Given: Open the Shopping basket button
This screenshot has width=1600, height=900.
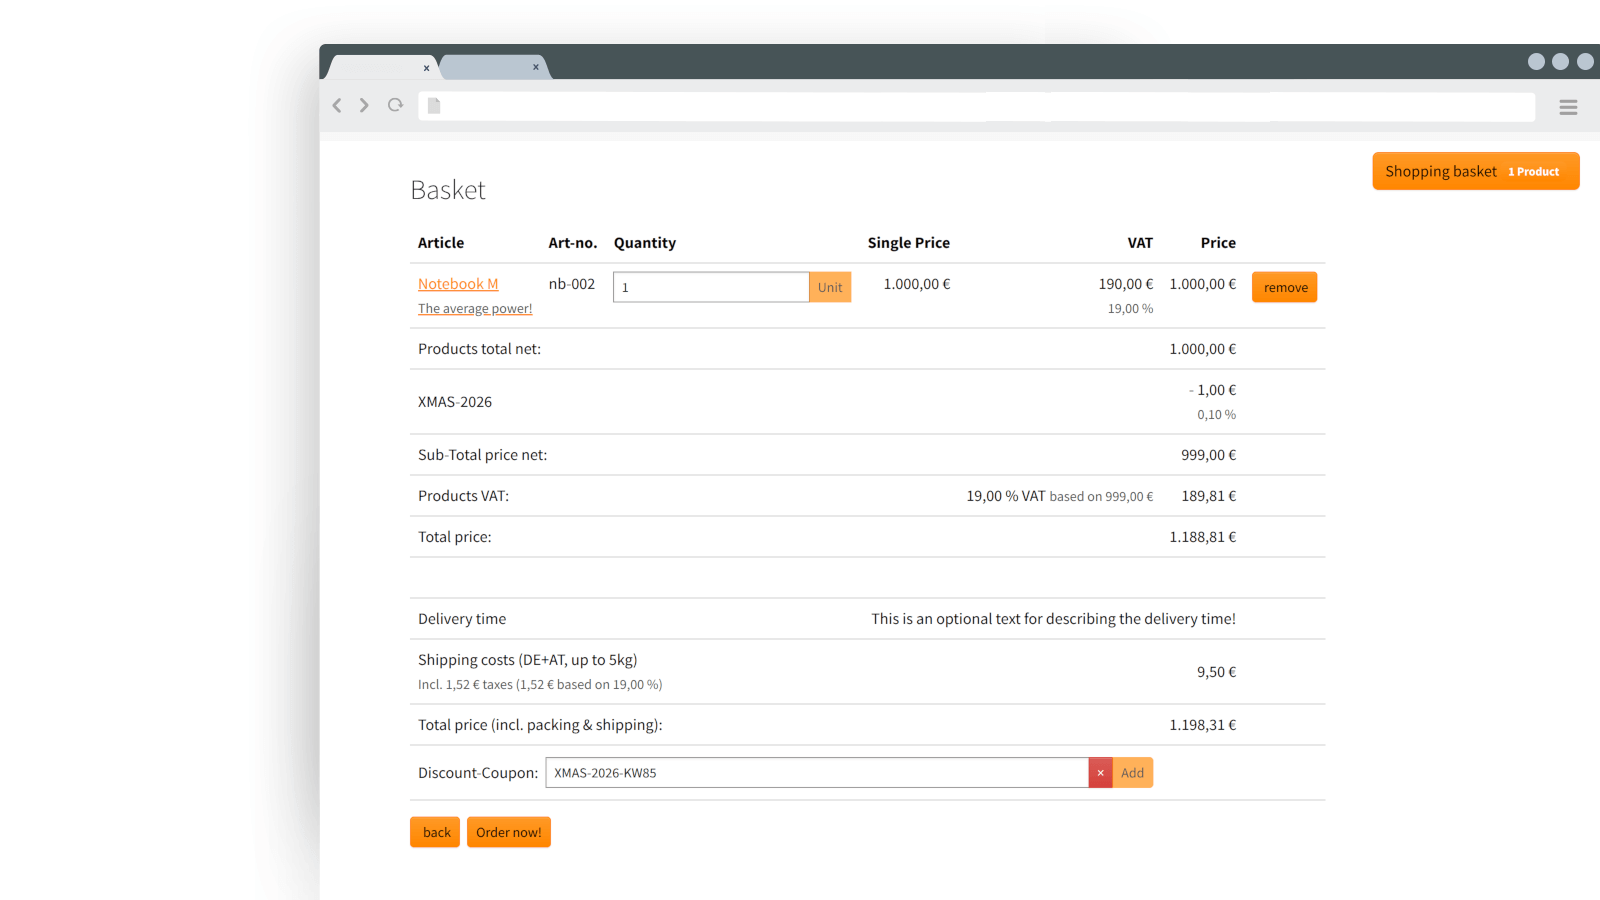Looking at the screenshot, I should pyautogui.click(x=1475, y=171).
